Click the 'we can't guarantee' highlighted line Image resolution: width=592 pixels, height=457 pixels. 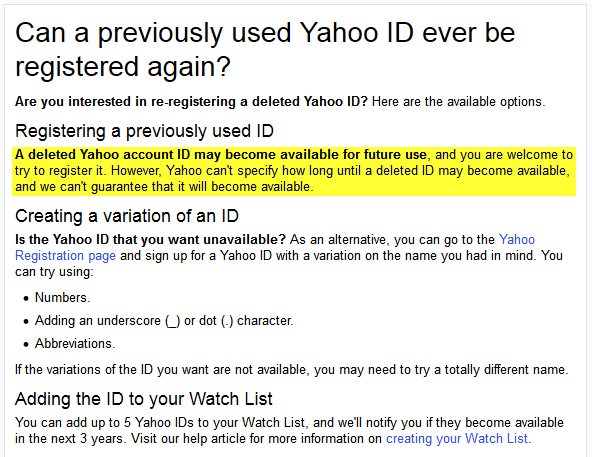coord(164,187)
